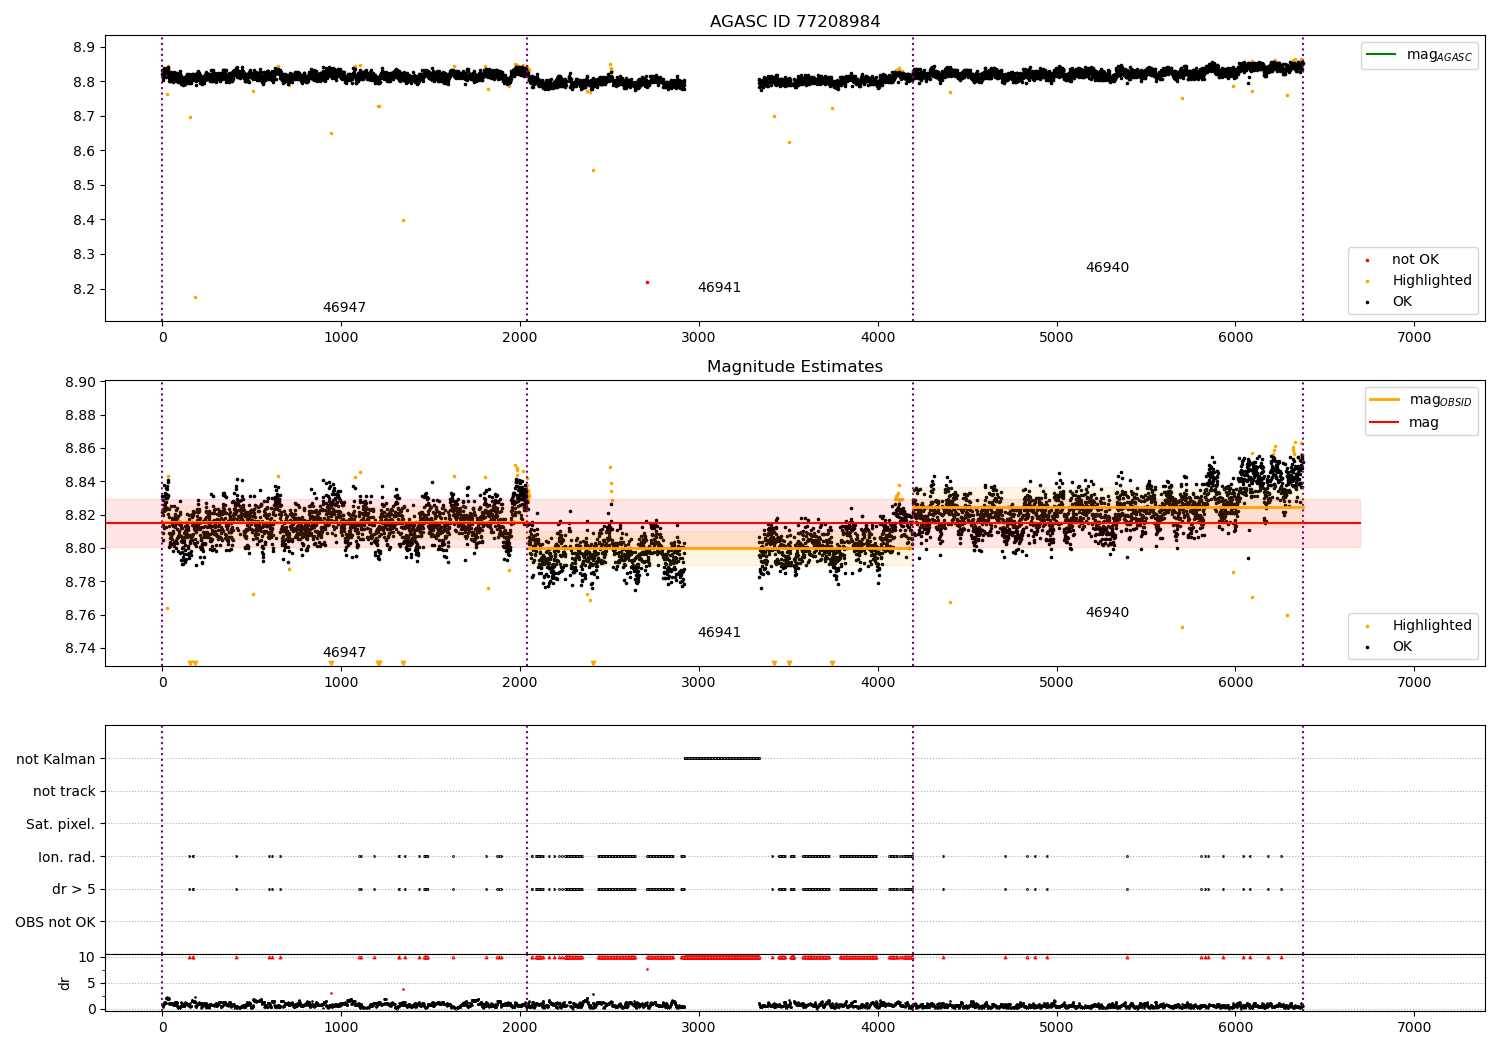Click the 'OBS not OK' row label
This screenshot has width=1500, height=1050.
[x=56, y=921]
